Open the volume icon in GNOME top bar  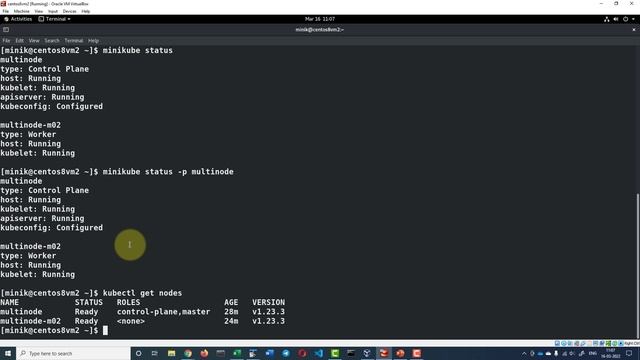coord(616,19)
